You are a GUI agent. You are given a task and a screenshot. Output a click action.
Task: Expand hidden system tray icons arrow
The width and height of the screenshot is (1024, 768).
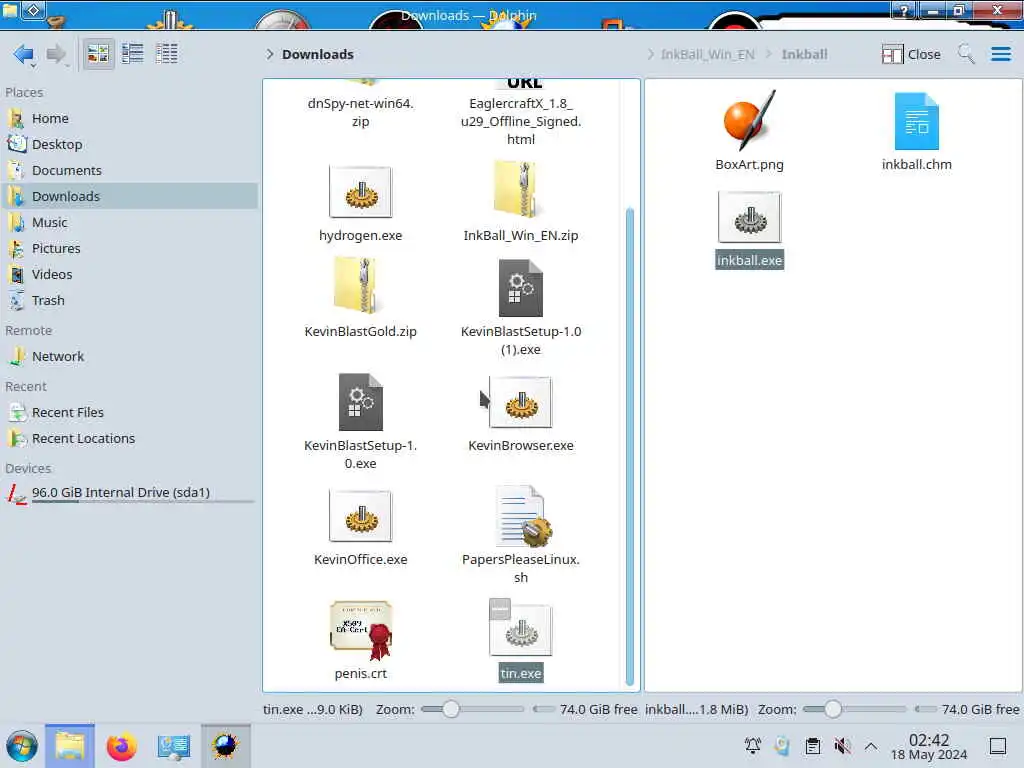(871, 746)
